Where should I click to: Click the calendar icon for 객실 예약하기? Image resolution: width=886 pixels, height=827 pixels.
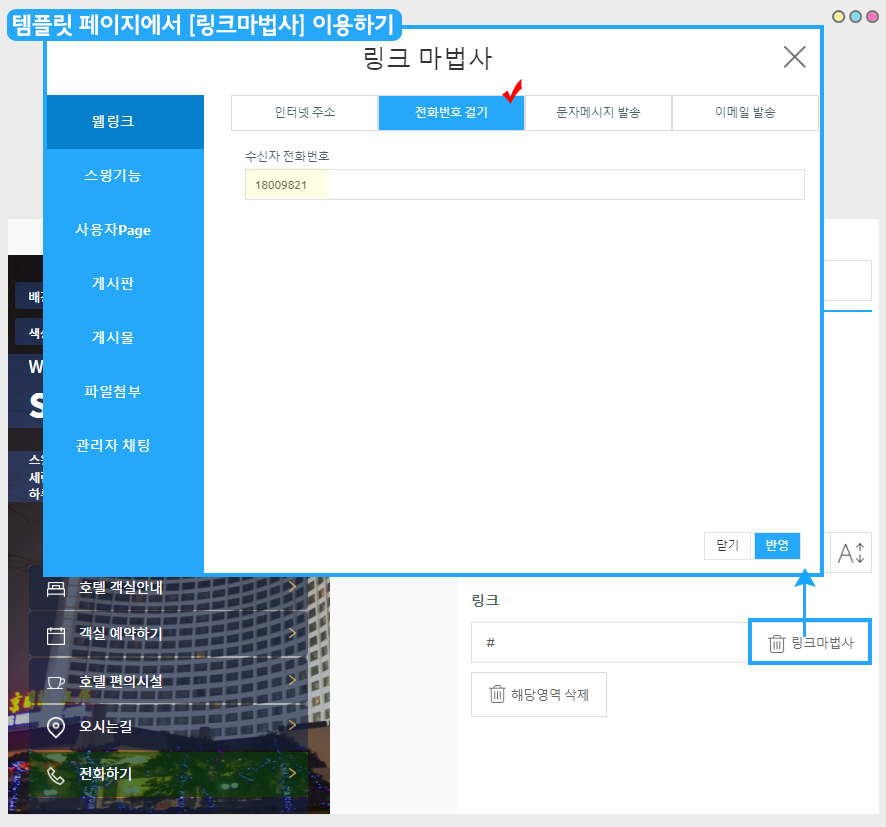[56, 634]
